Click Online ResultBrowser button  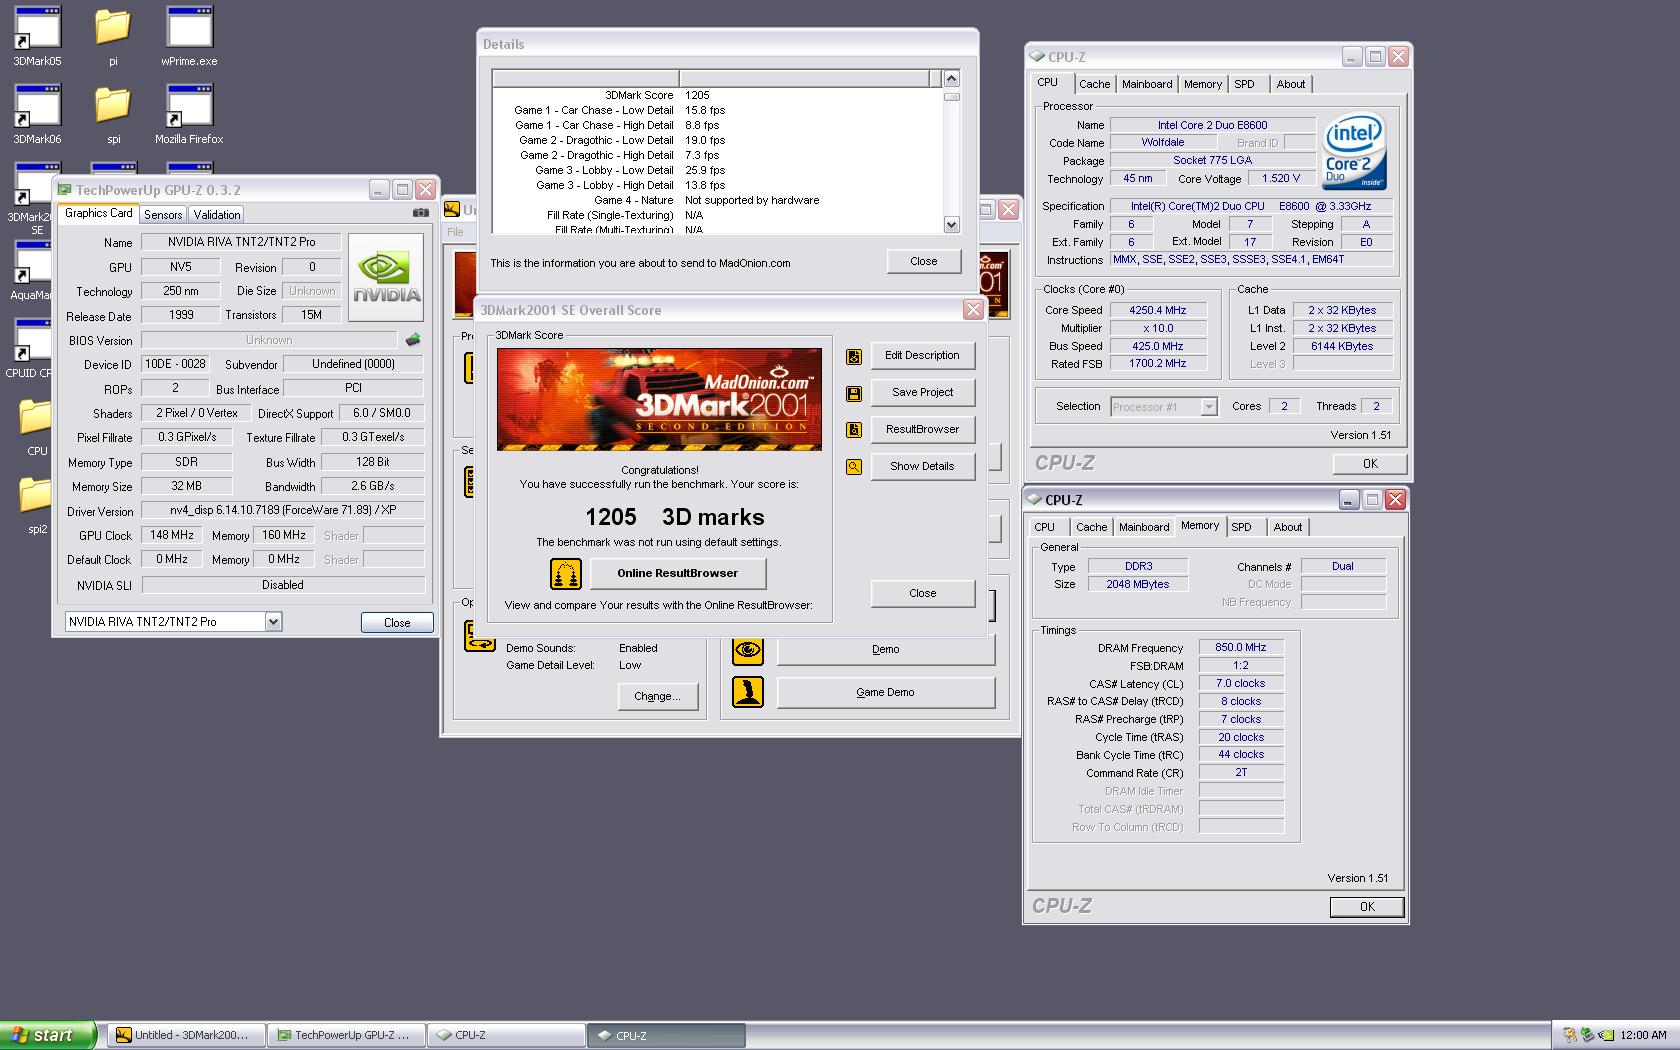(678, 573)
